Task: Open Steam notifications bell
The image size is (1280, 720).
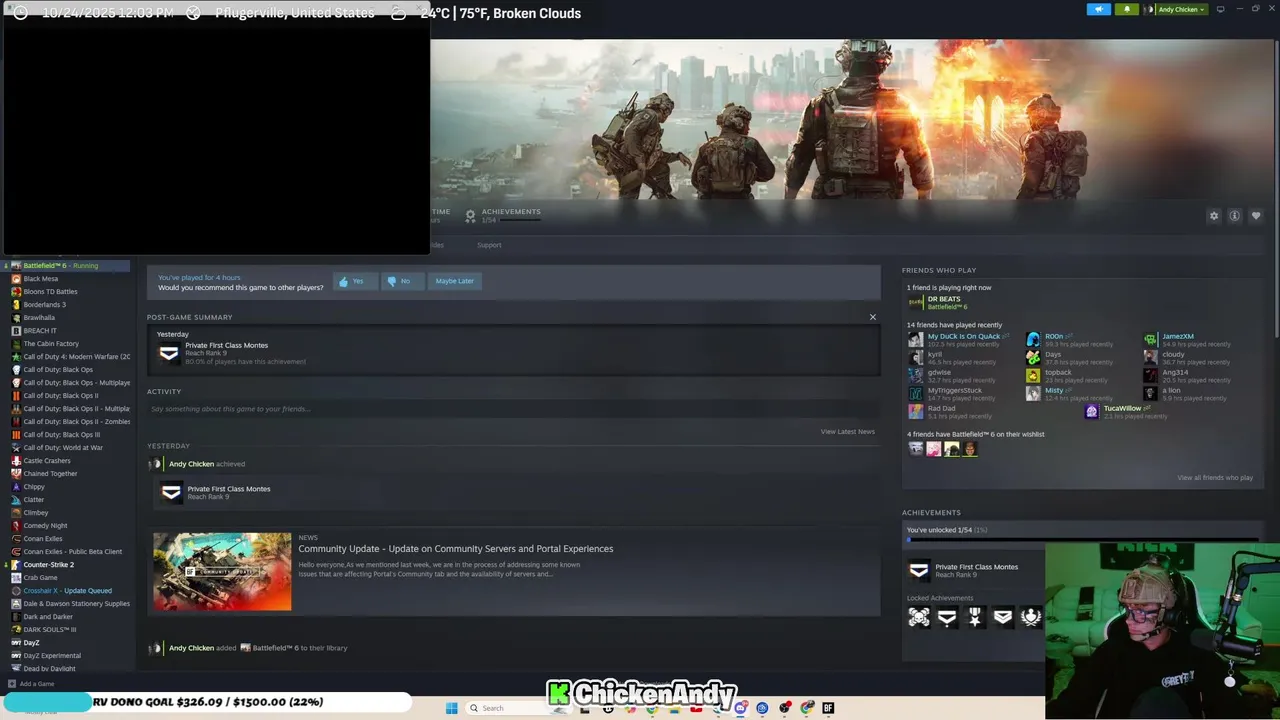Action: click(1127, 9)
